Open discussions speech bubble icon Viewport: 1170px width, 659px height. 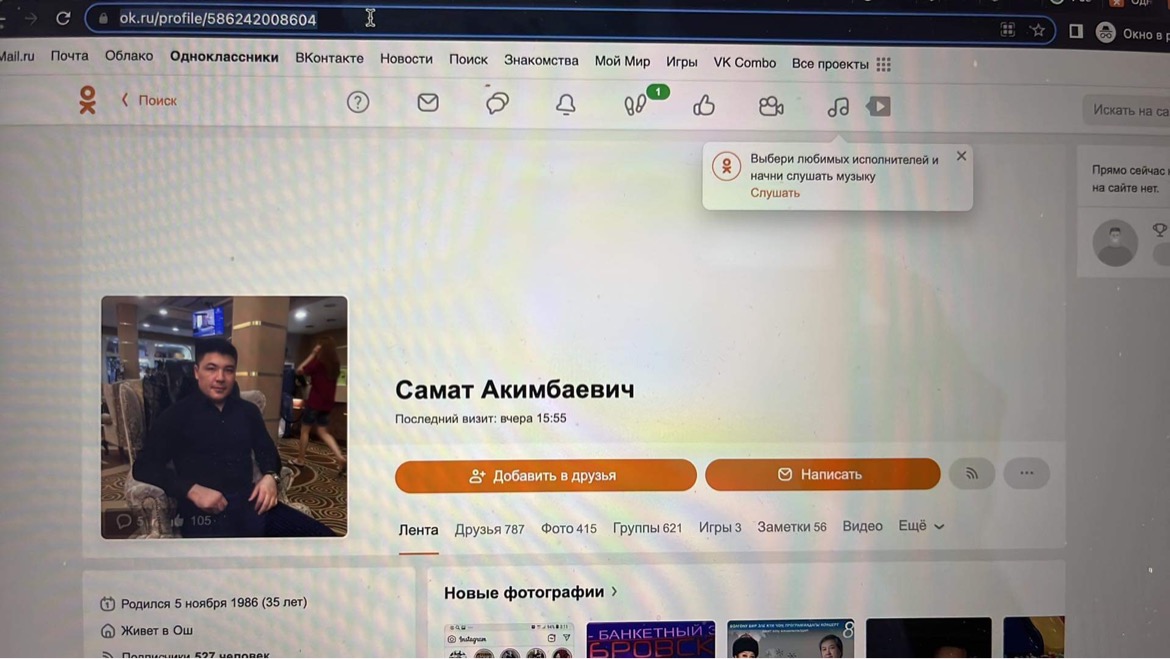tap(497, 103)
